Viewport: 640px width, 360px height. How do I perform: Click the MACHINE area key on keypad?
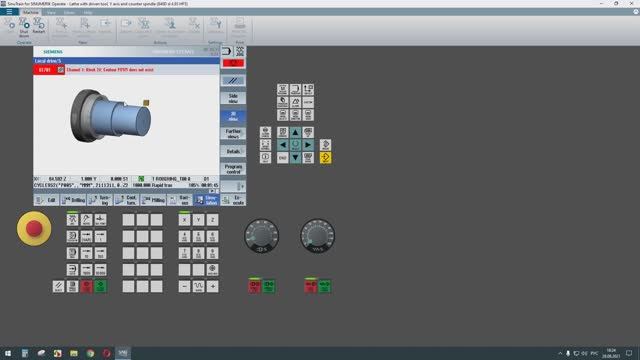click(x=282, y=89)
